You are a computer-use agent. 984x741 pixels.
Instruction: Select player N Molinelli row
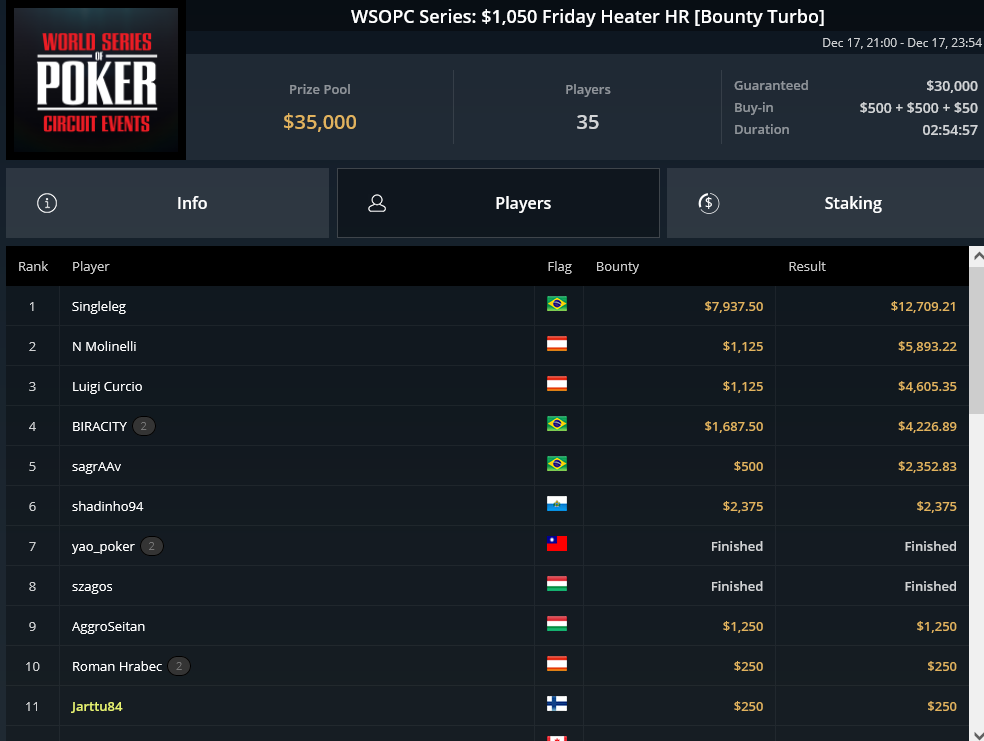[487, 346]
